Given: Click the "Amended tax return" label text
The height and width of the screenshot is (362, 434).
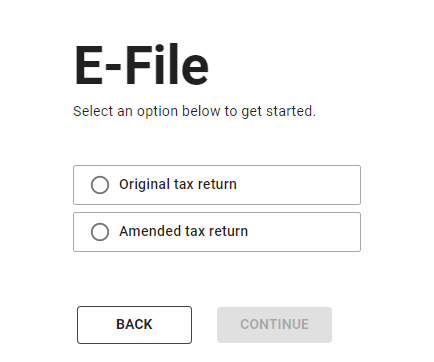Looking at the screenshot, I should (184, 231).
